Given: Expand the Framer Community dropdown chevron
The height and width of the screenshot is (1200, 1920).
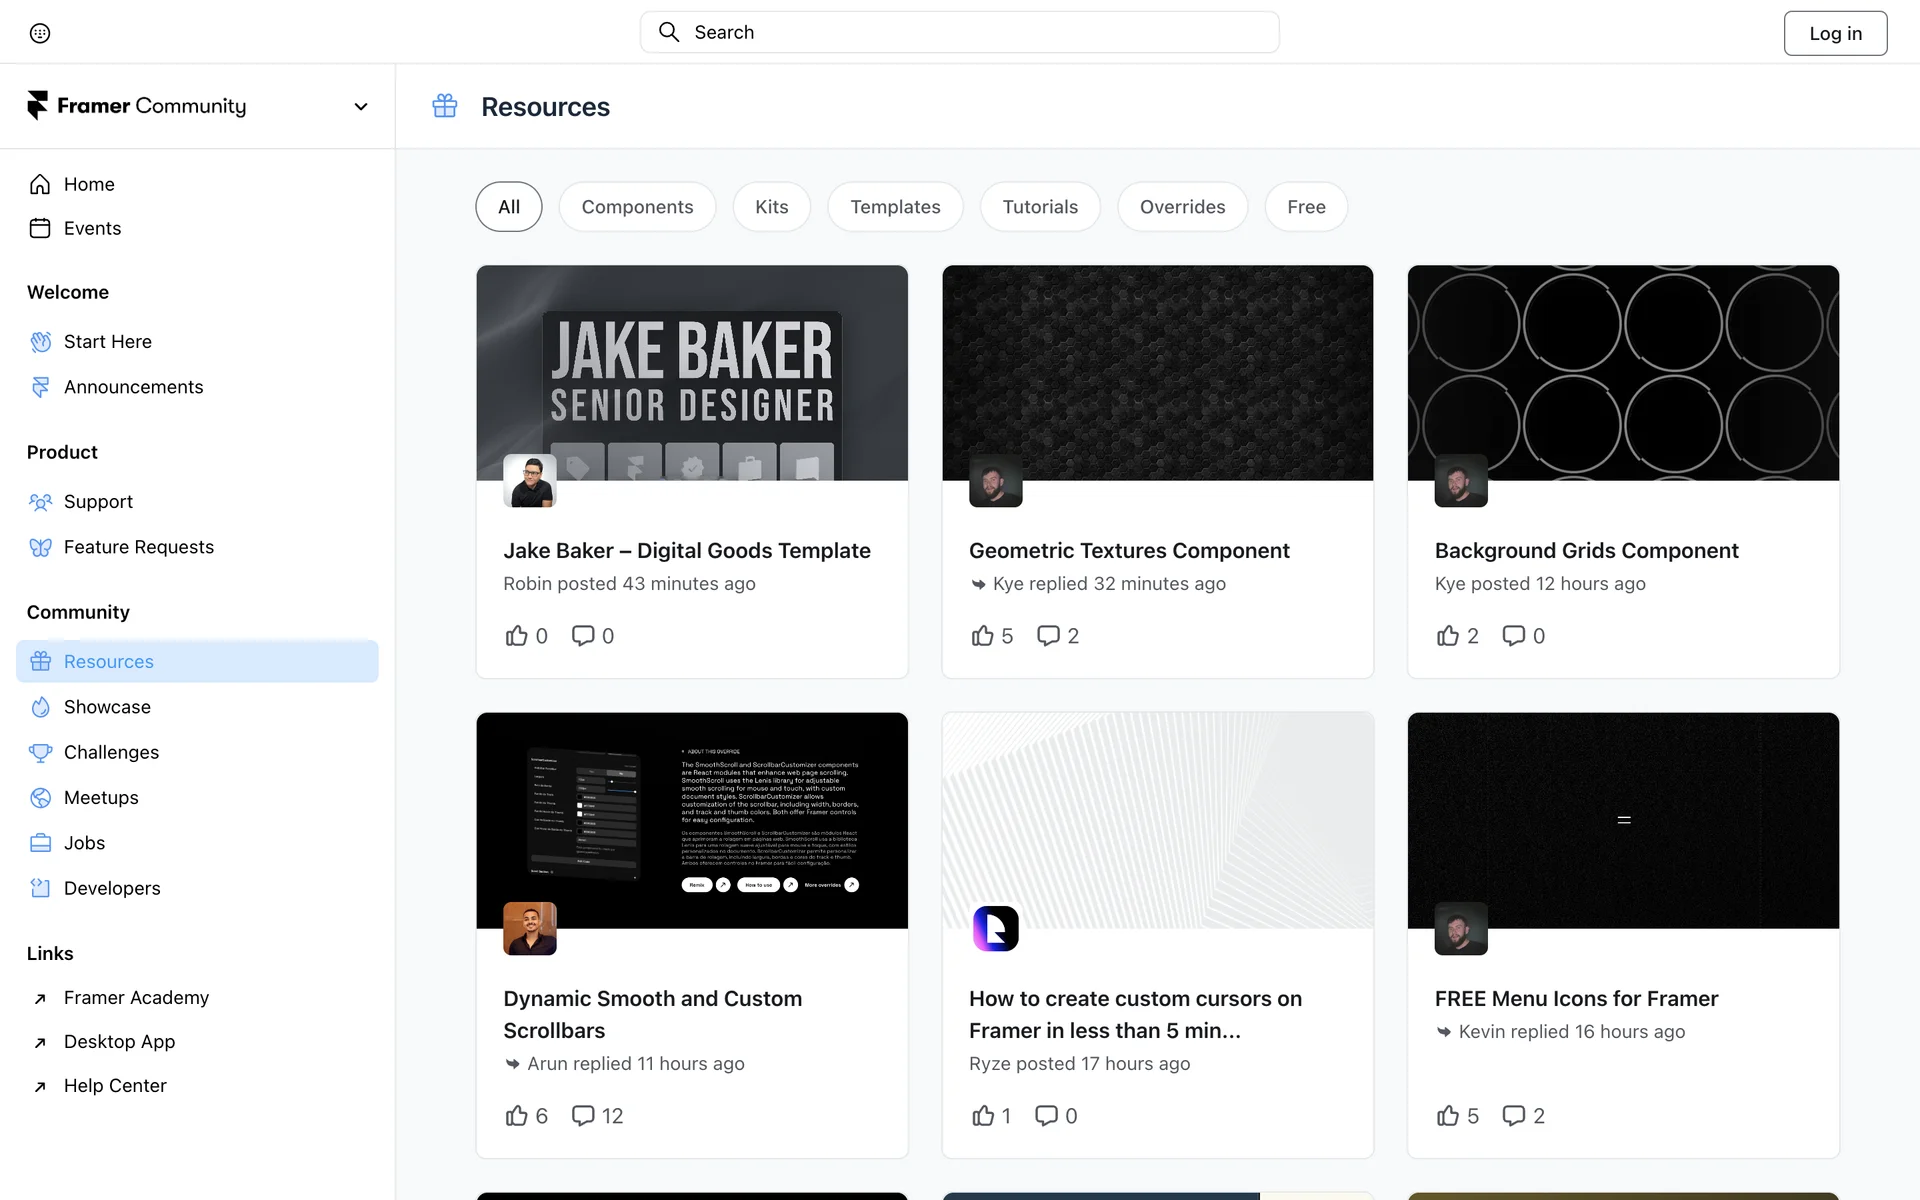Looking at the screenshot, I should click(361, 106).
